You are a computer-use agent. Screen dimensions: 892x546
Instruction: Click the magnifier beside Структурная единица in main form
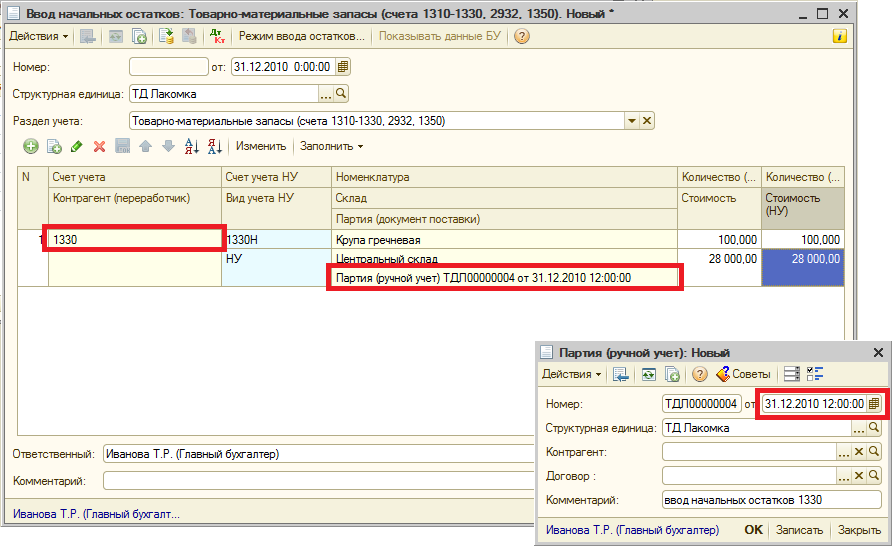(x=341, y=94)
